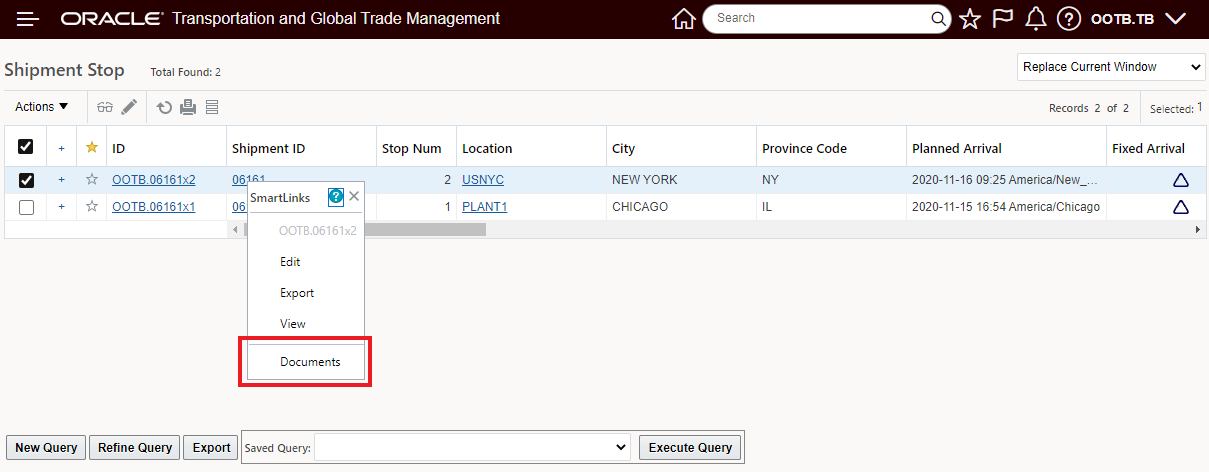Click the New Query button

[x=46, y=447]
